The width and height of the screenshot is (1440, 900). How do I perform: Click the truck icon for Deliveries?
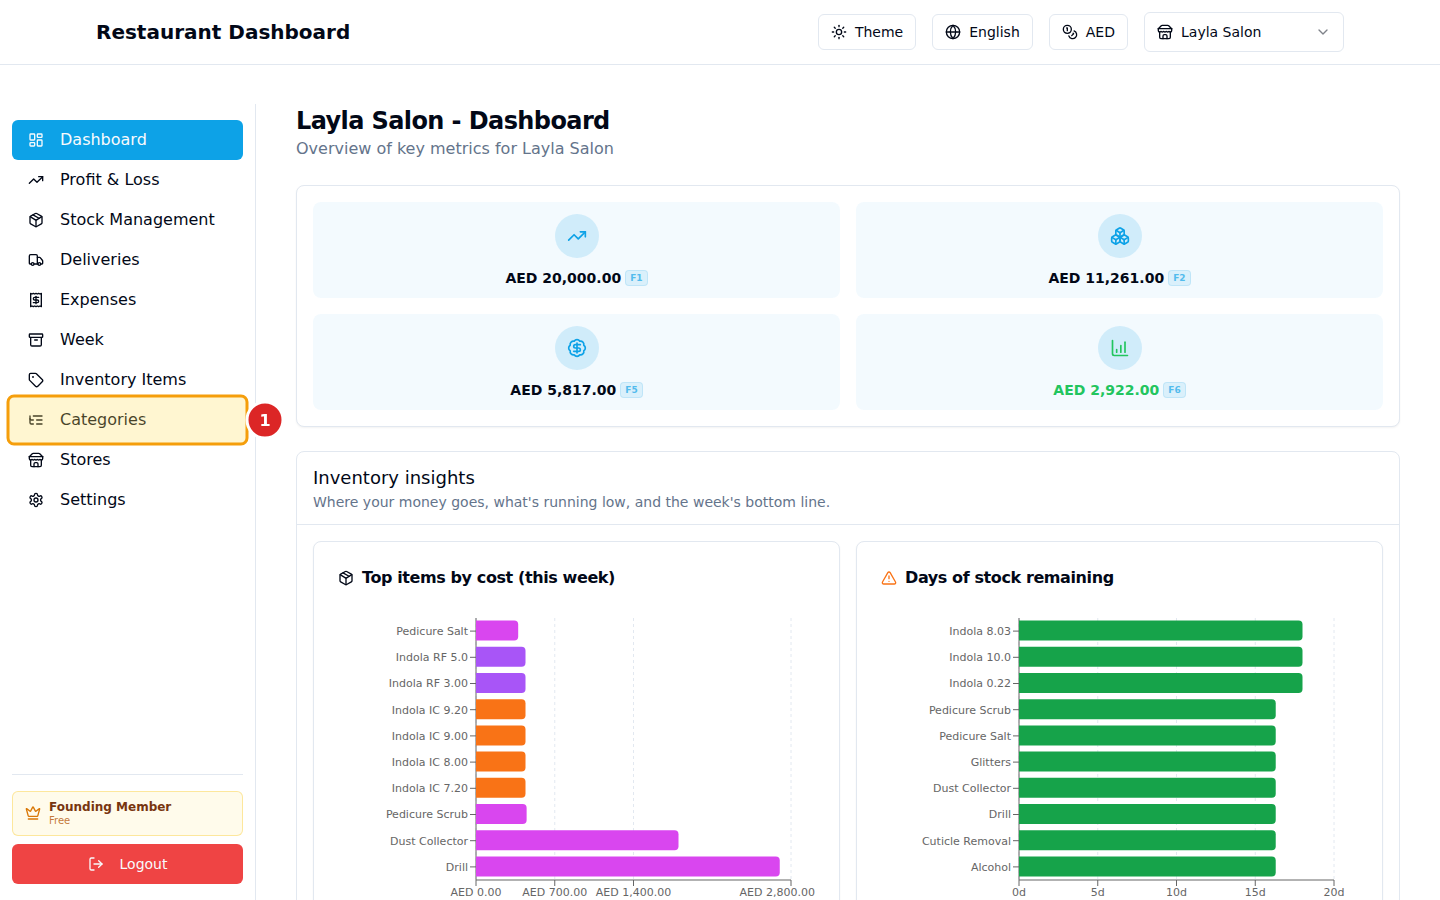(x=36, y=260)
